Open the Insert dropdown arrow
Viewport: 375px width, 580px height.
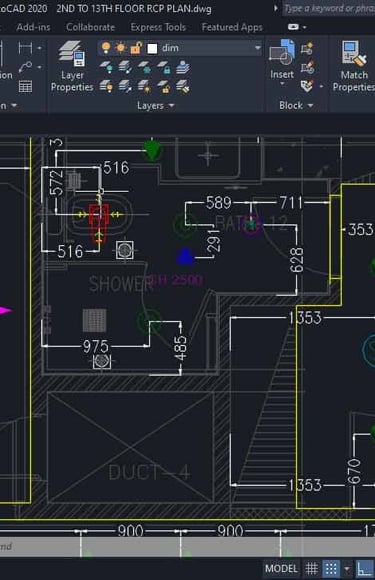point(282,84)
